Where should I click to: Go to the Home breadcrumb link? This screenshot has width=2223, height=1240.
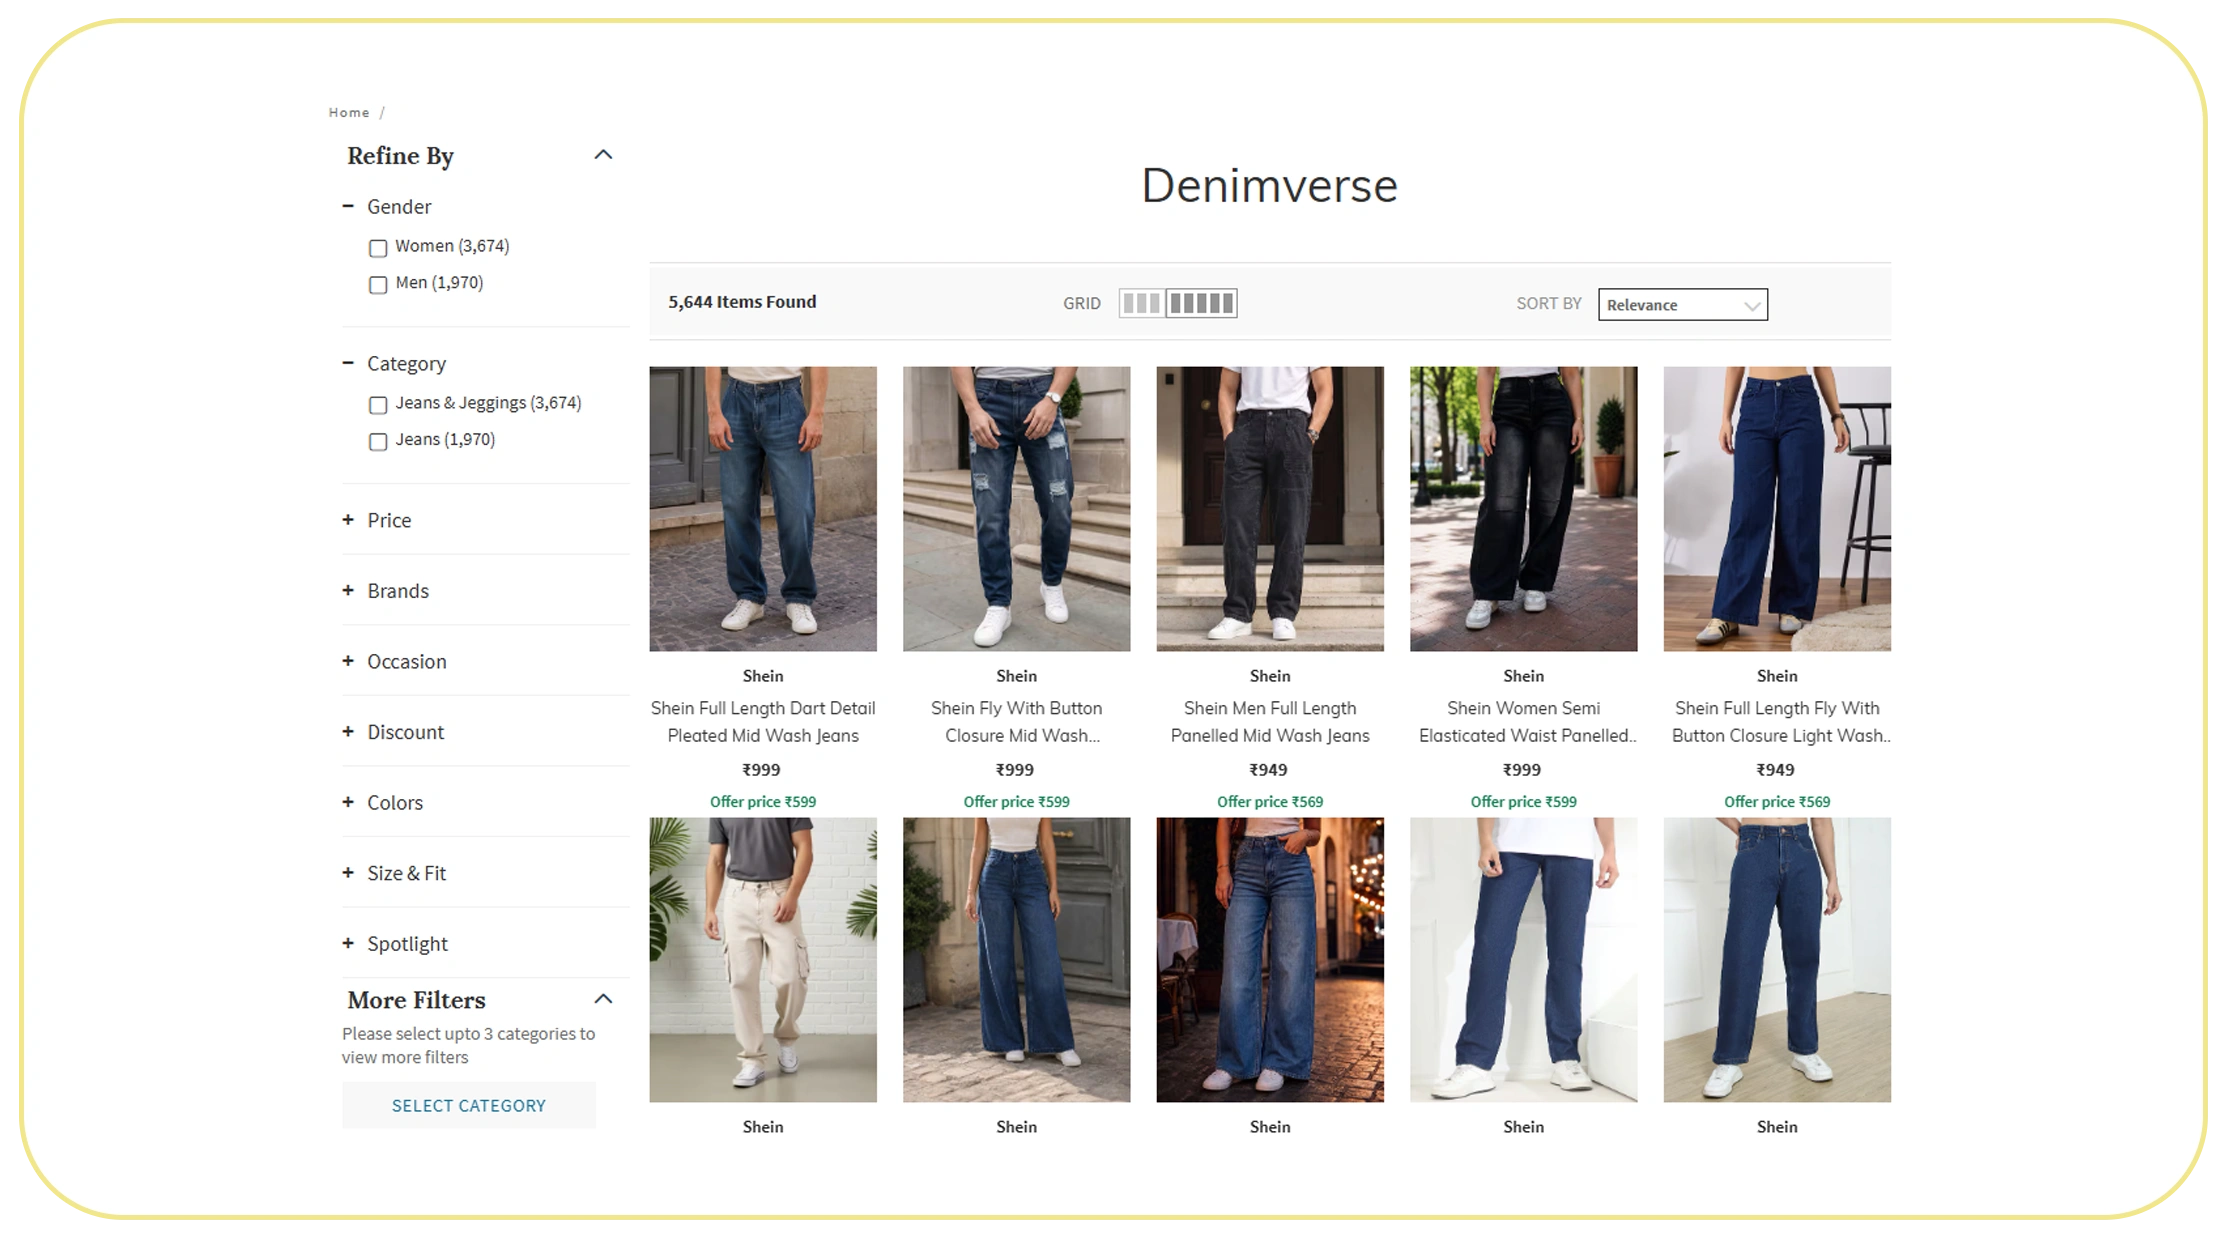click(349, 112)
